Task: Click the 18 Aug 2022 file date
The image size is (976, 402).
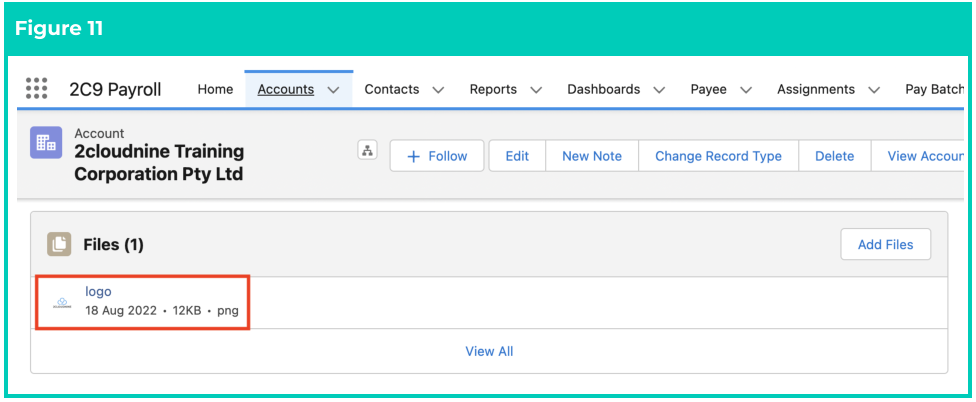Action: click(121, 311)
